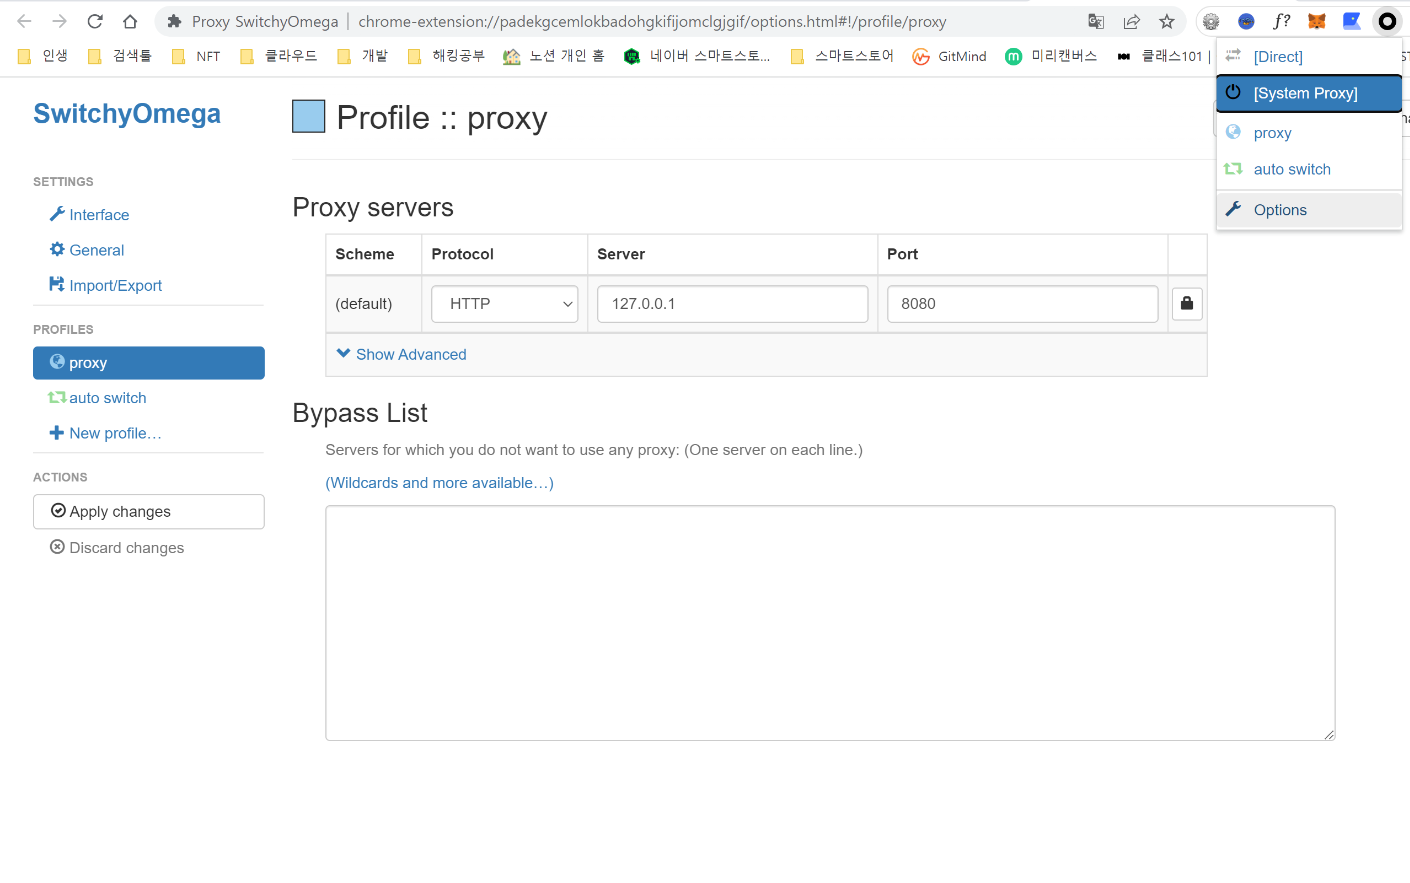
Task: Click the f? font finder extension
Action: click(1281, 21)
